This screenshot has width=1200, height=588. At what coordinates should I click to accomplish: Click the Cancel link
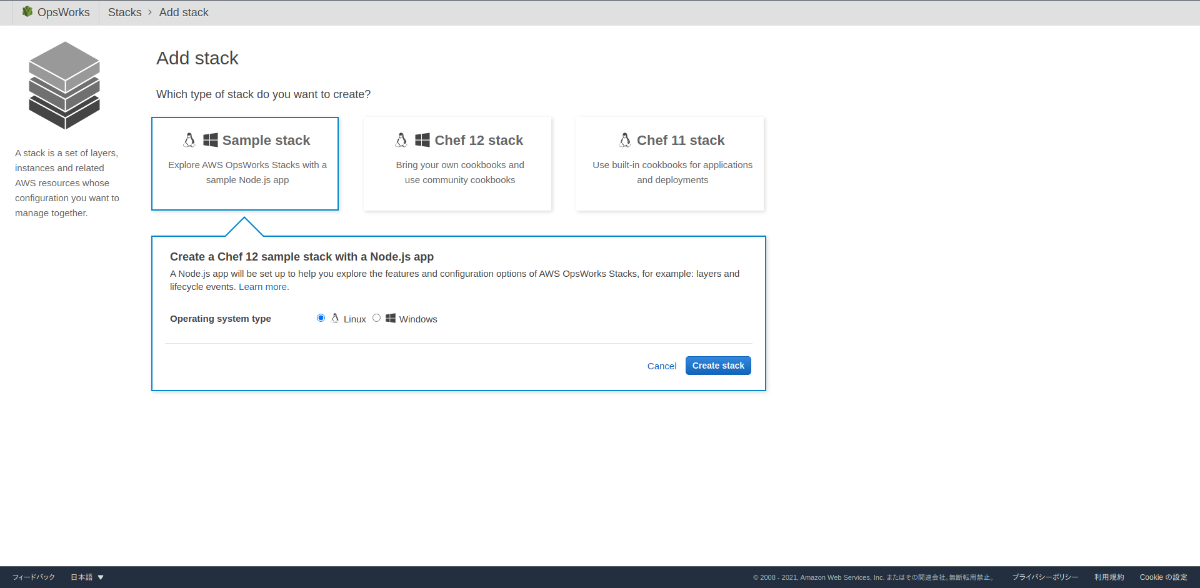[x=662, y=366]
